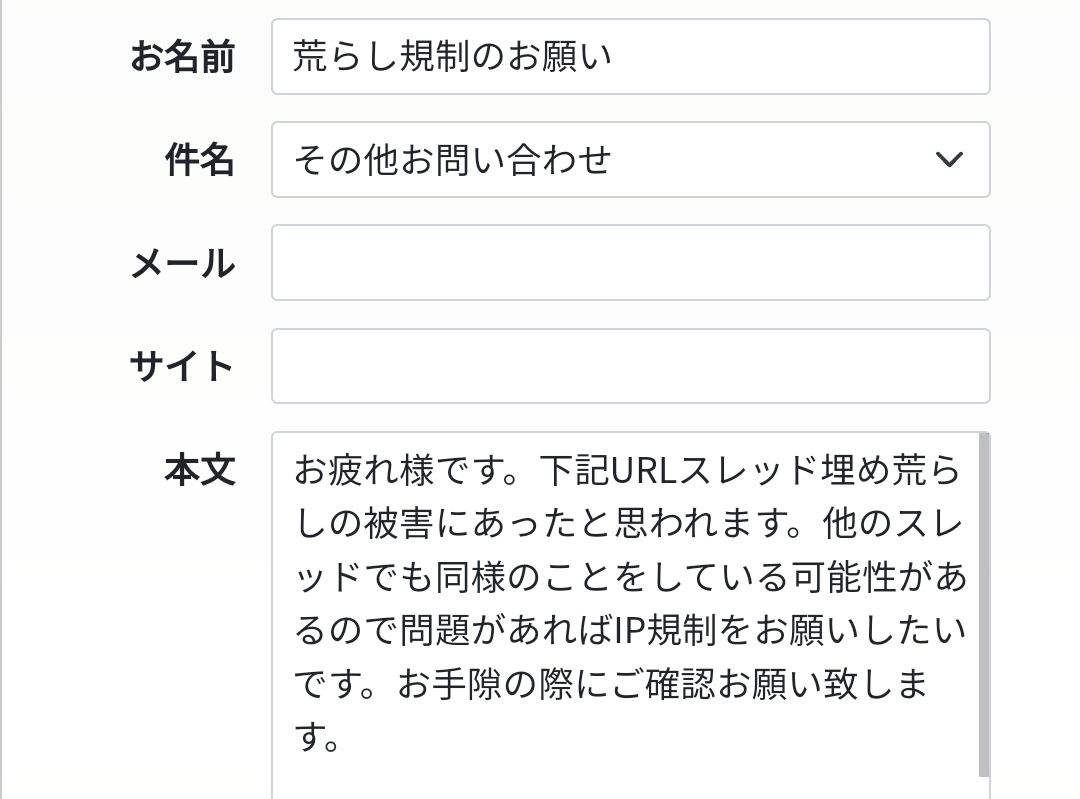Click the お名前 field label
This screenshot has height=799, width=1080.
click(182, 57)
